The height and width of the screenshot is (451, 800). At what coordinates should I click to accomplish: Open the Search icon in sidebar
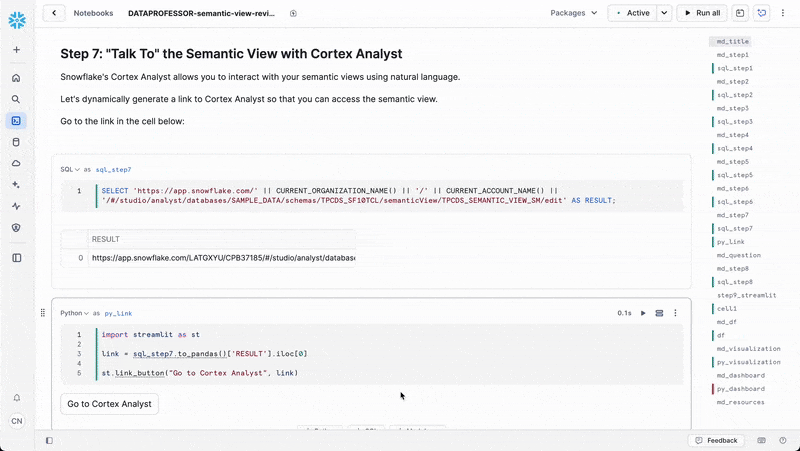(x=16, y=99)
